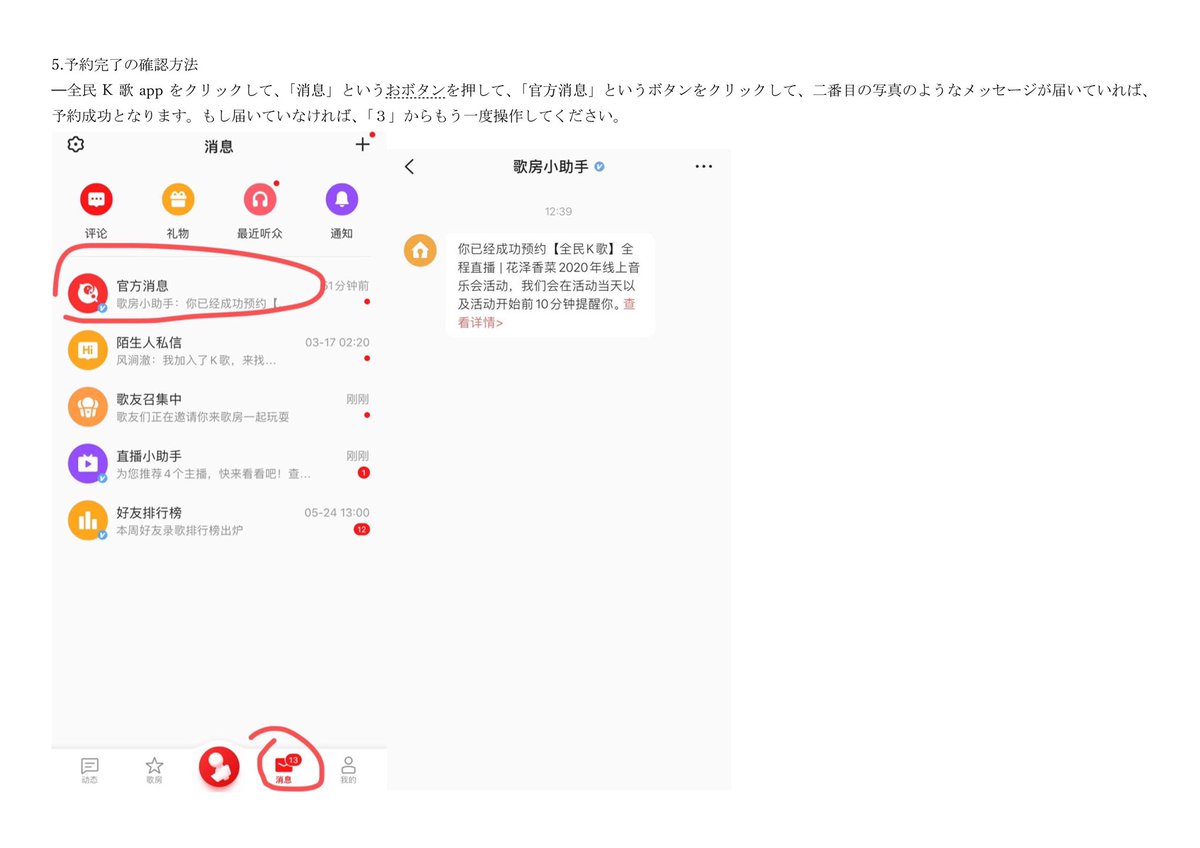
Task: Click 直播小助手 purple TV avatar
Action: [87, 464]
